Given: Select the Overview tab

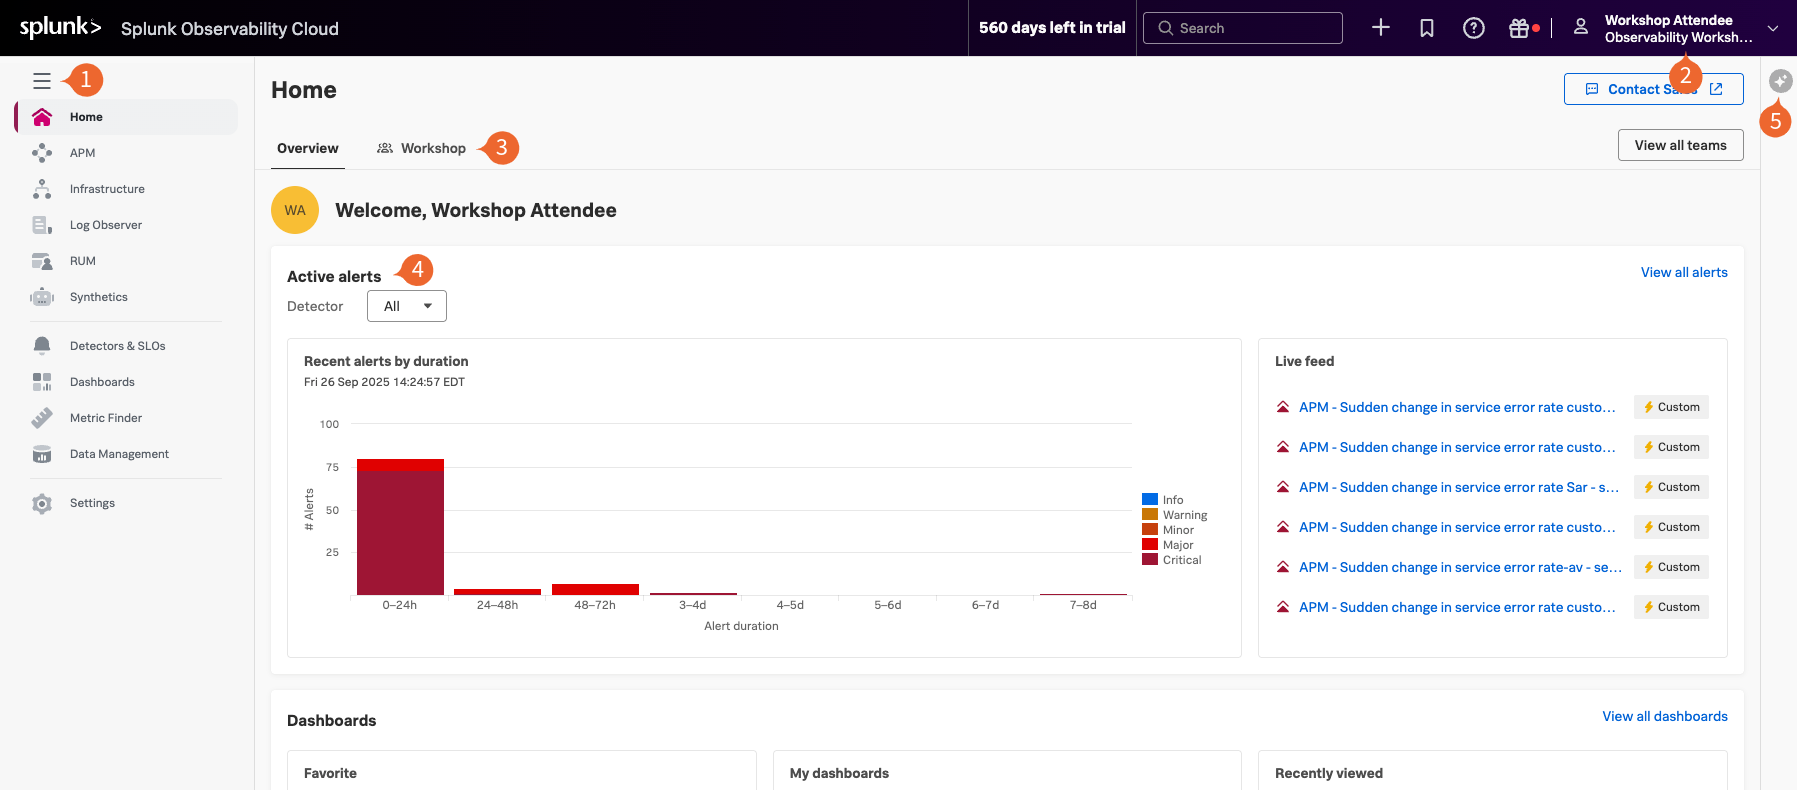Looking at the screenshot, I should click(307, 148).
